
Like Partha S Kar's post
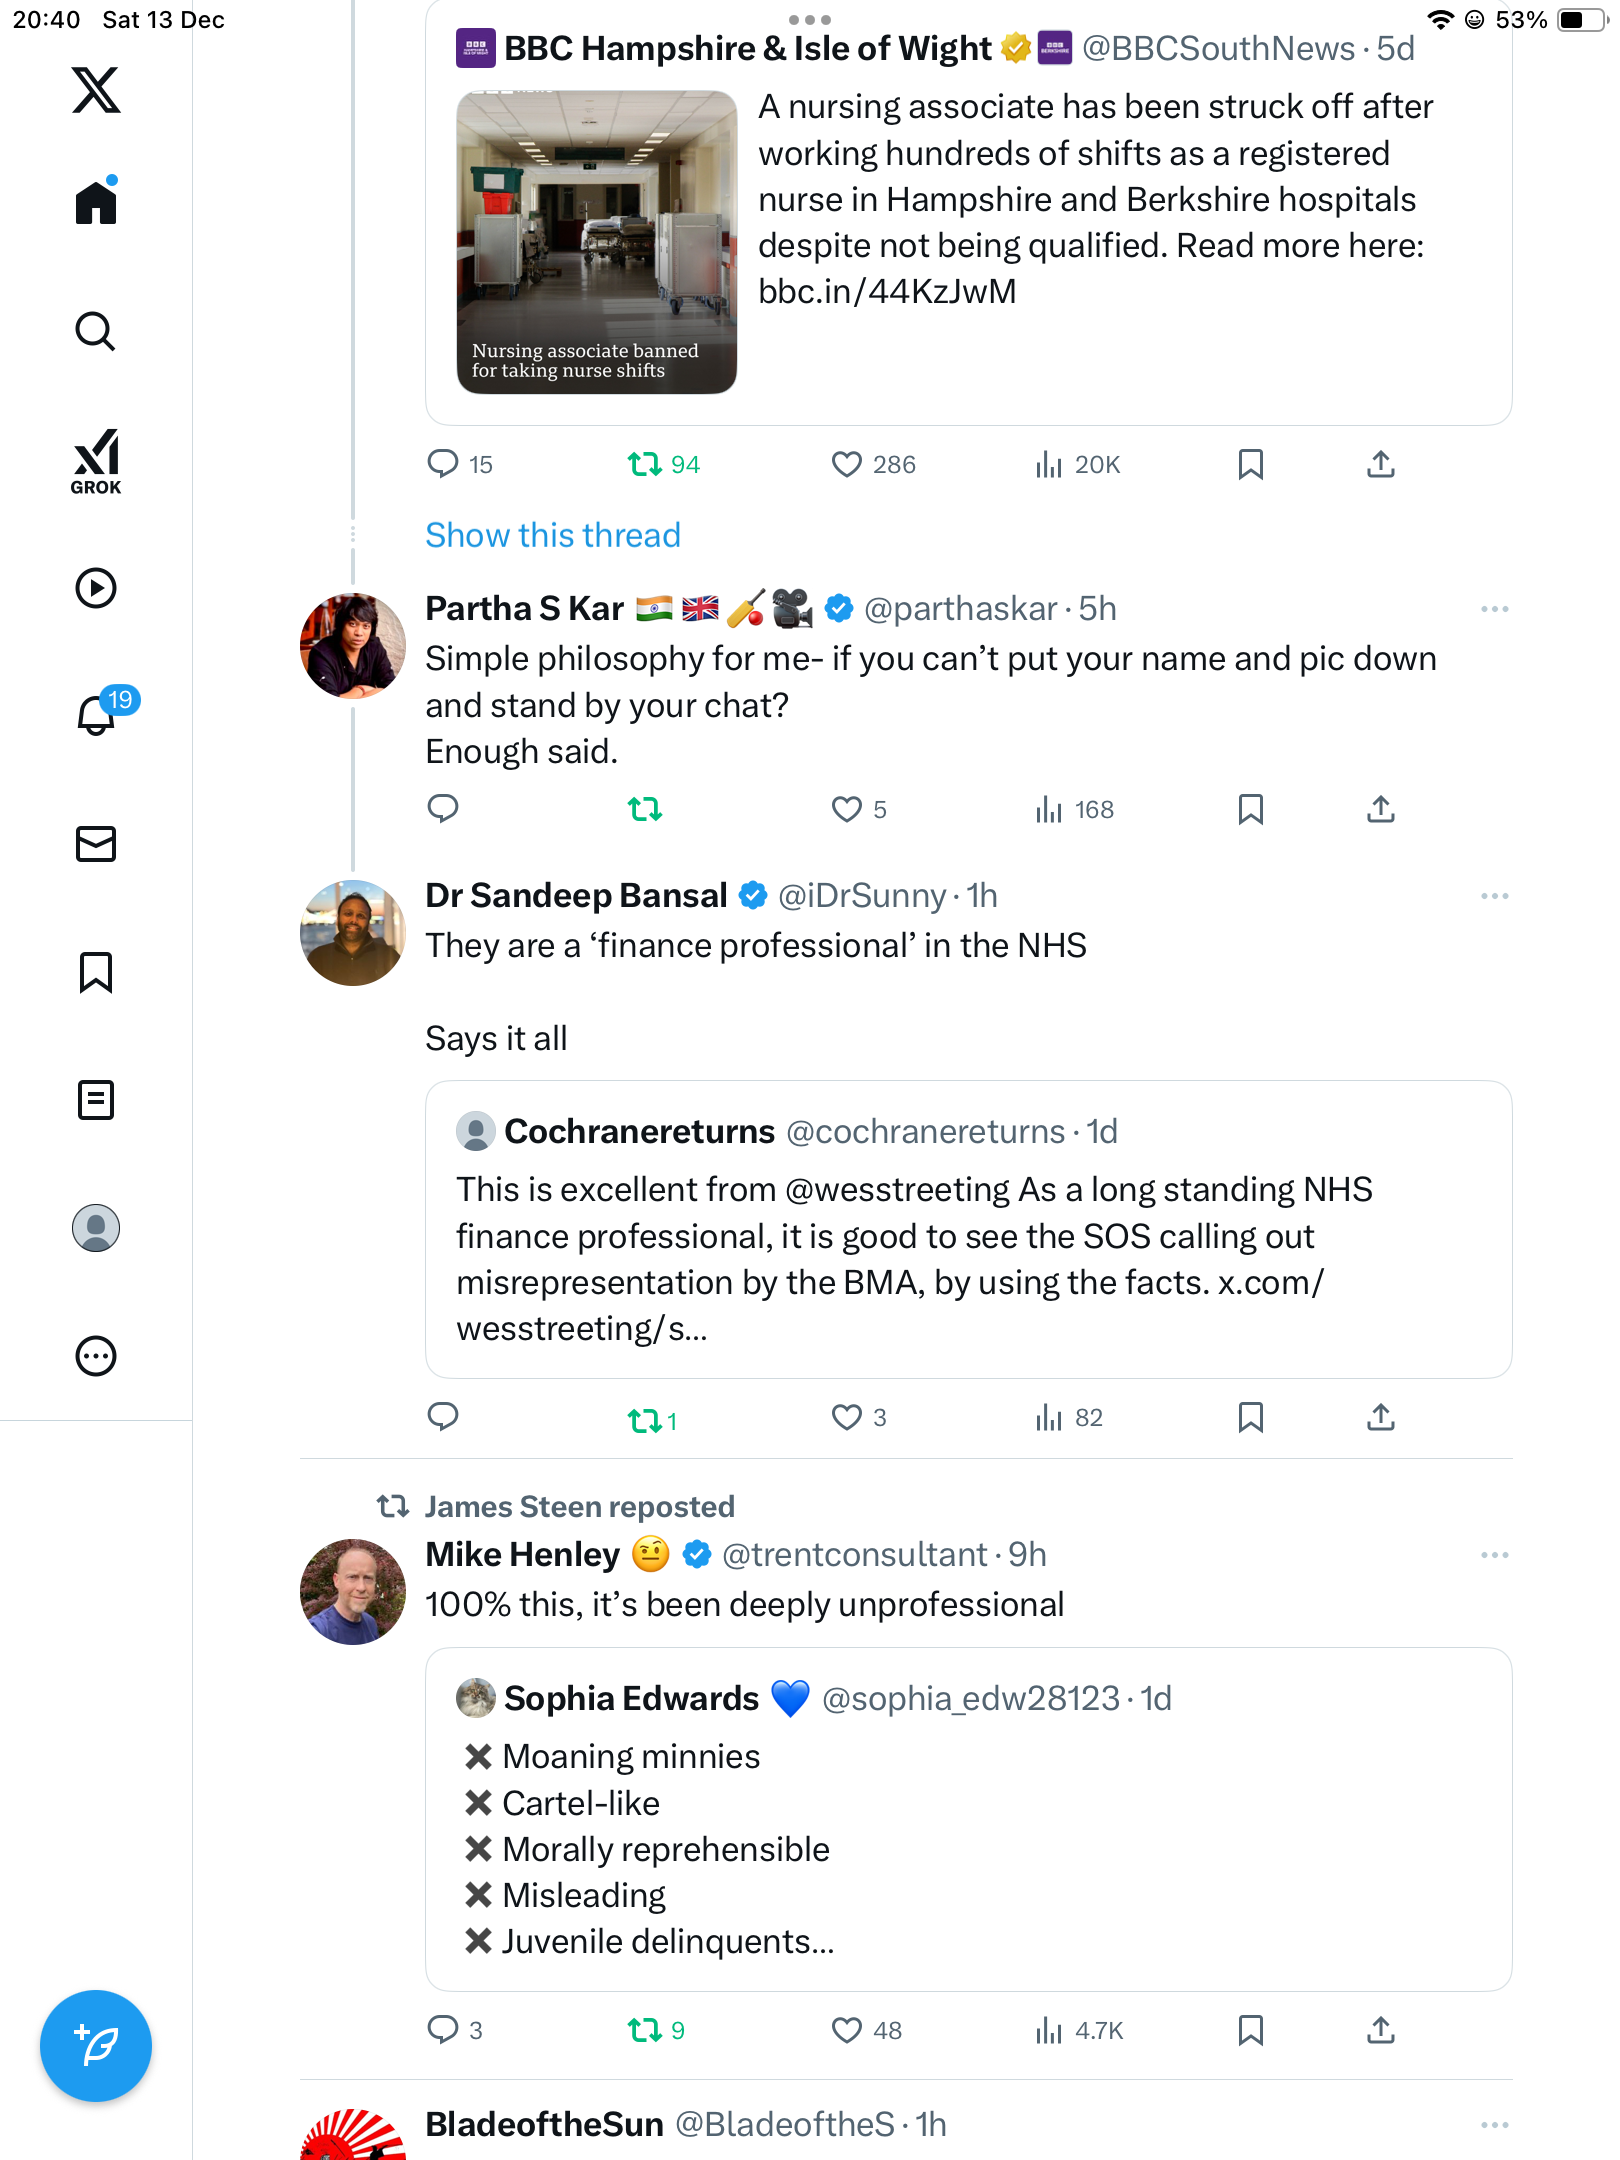pos(847,809)
